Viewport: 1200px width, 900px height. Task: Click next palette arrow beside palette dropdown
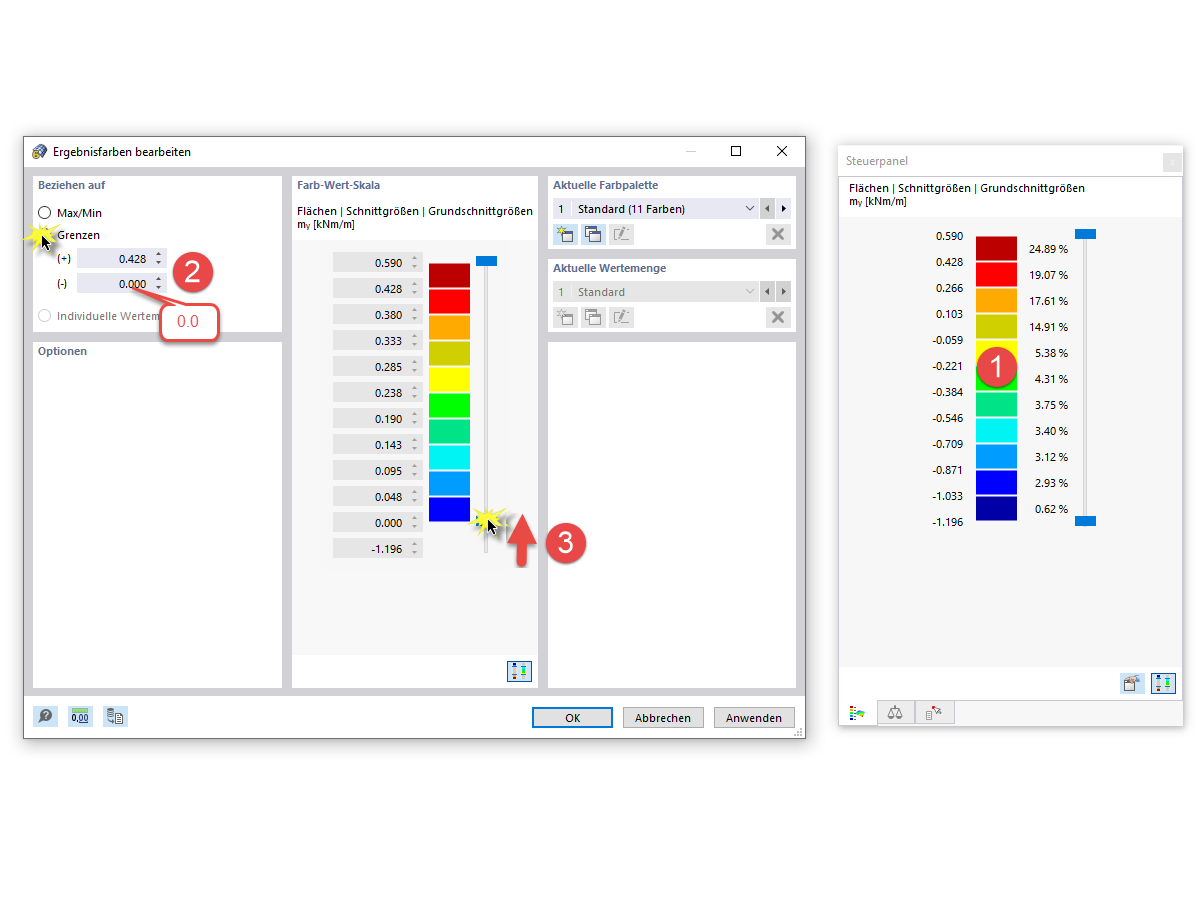click(x=783, y=208)
